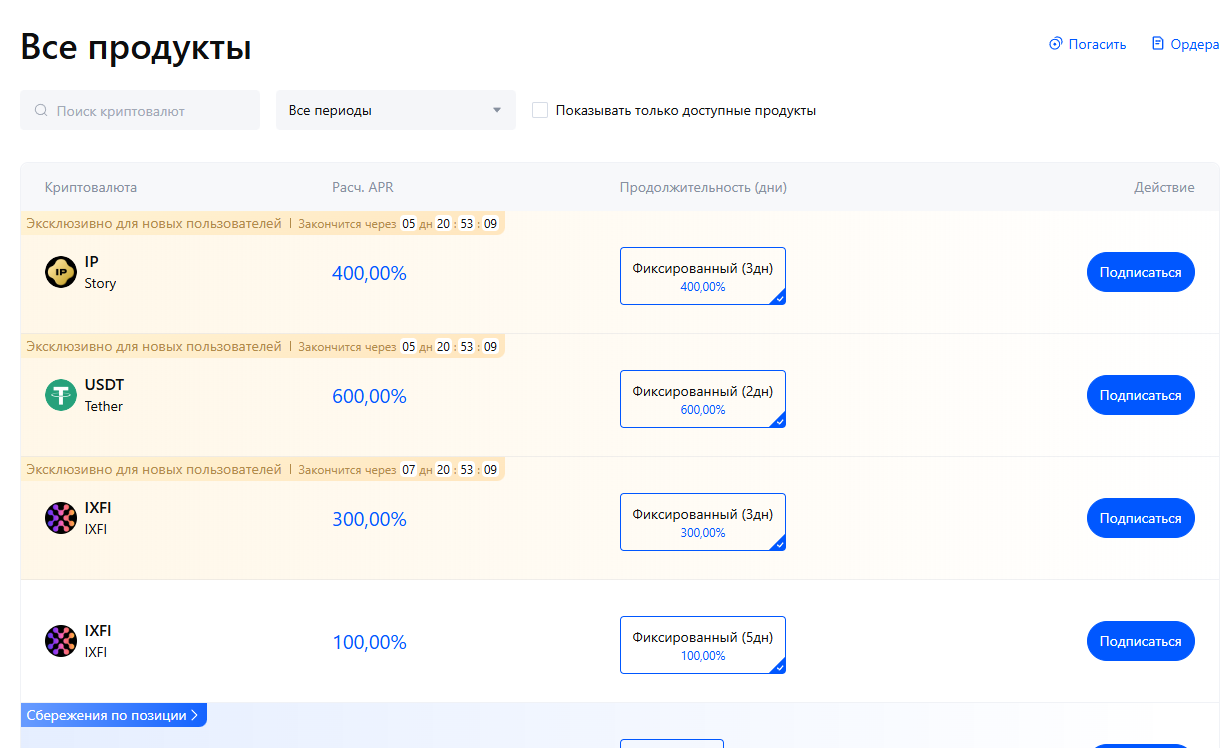The image size is (1223, 748).
Task: Click the redeem icon beside Погасить
Action: (1055, 44)
